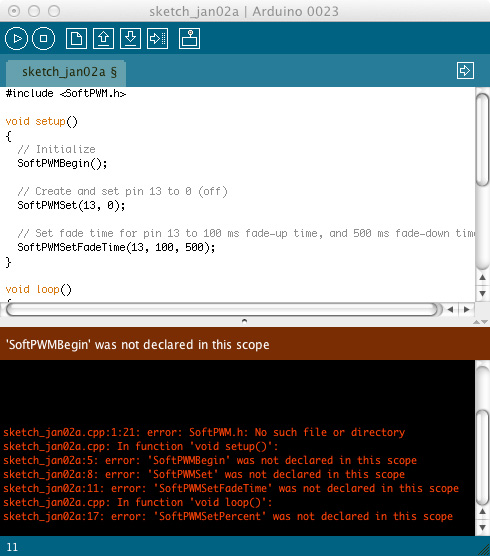Click the 'void loop()' line
The width and height of the screenshot is (490, 556).
tap(39, 289)
